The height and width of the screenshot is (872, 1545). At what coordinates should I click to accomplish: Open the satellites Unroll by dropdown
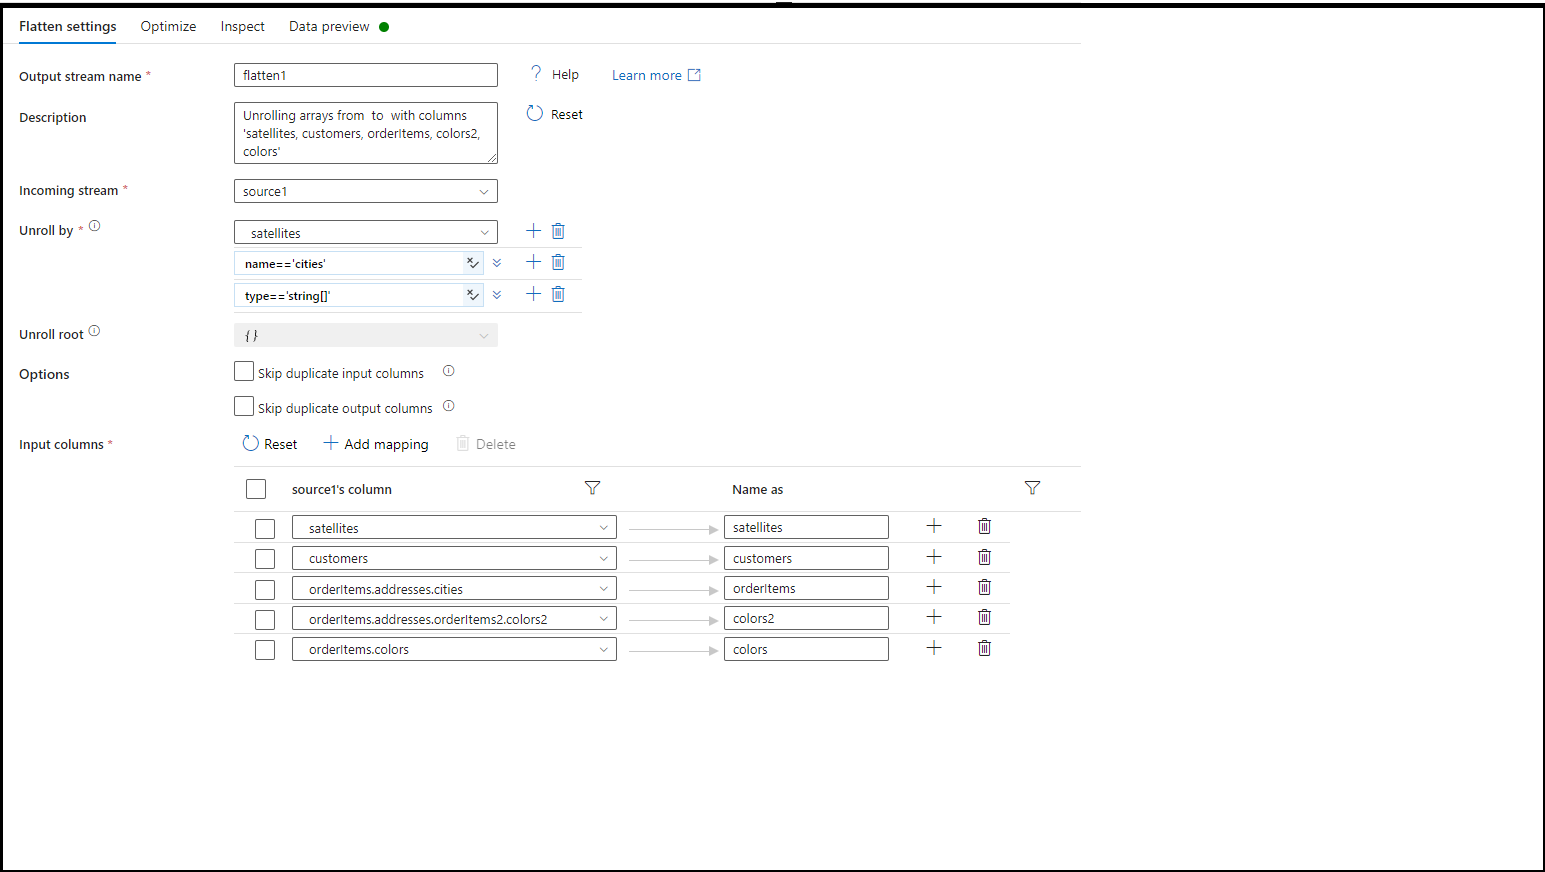[x=484, y=231]
